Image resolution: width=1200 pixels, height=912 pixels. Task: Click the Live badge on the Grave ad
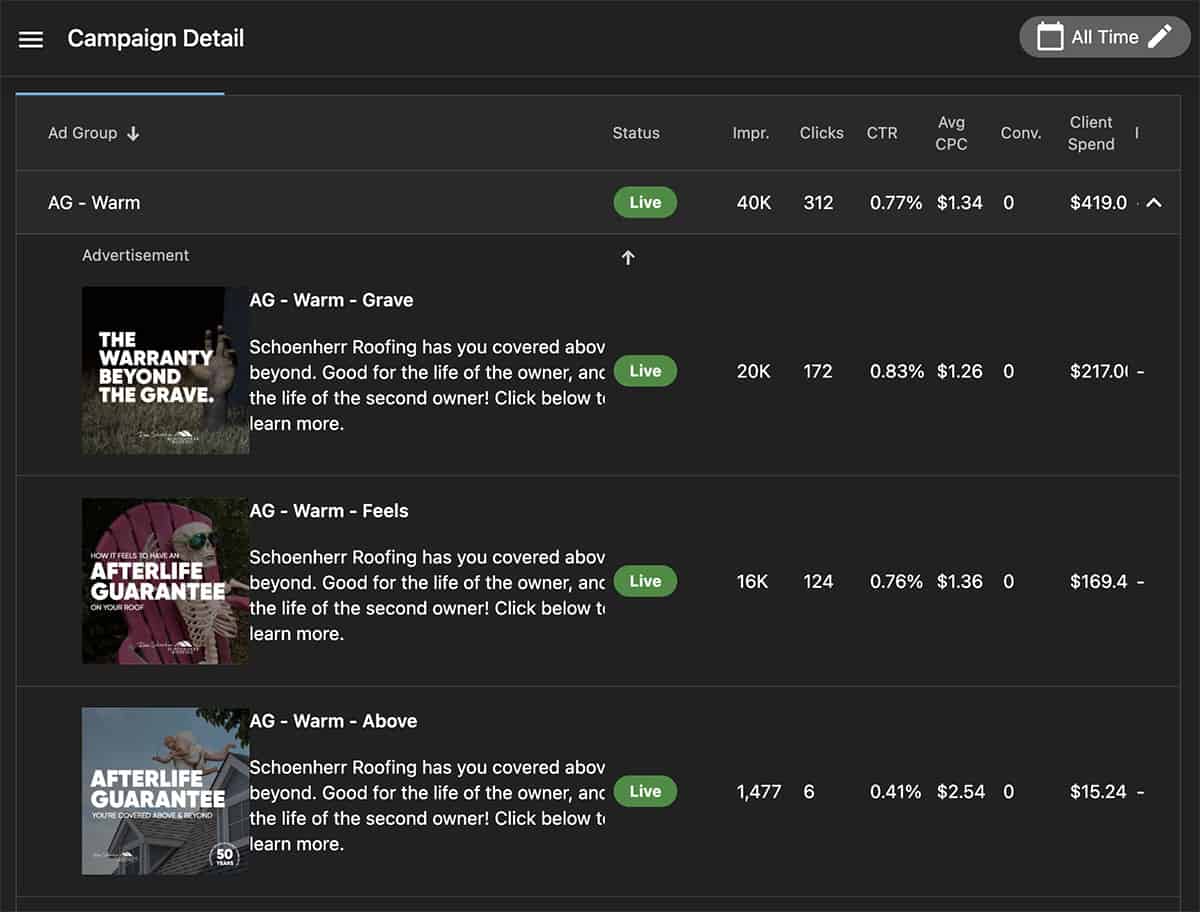(645, 370)
